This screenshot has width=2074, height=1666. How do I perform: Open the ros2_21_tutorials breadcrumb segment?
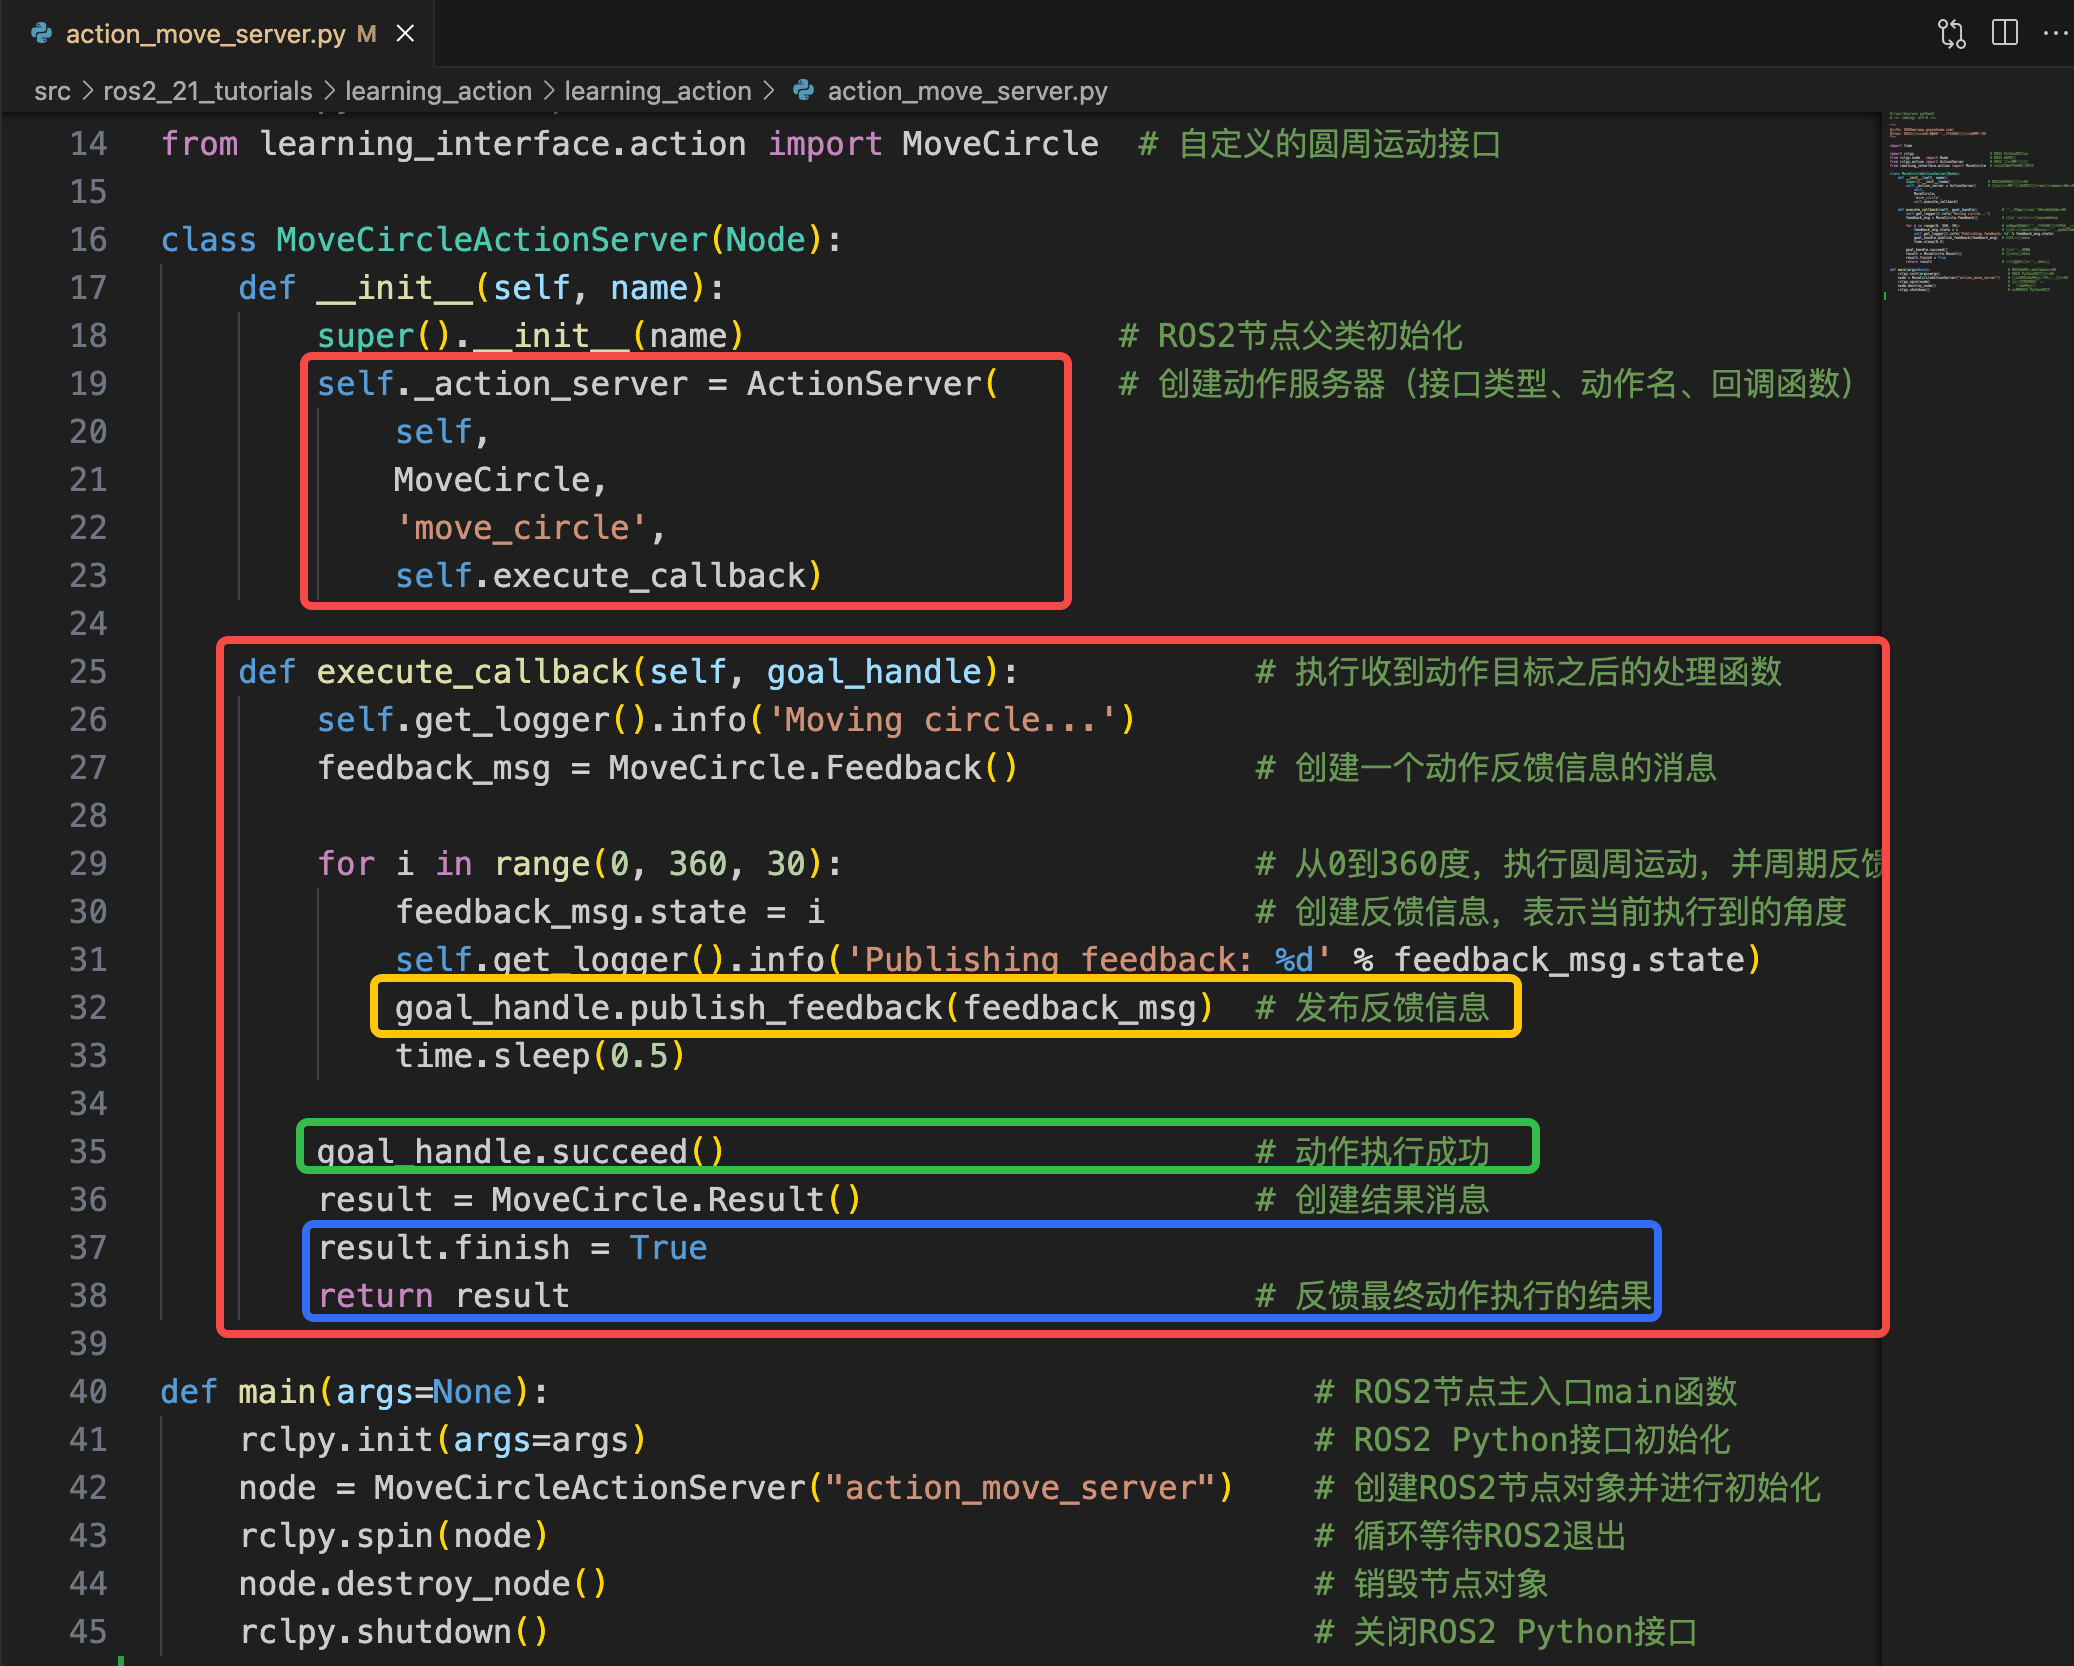coord(207,91)
